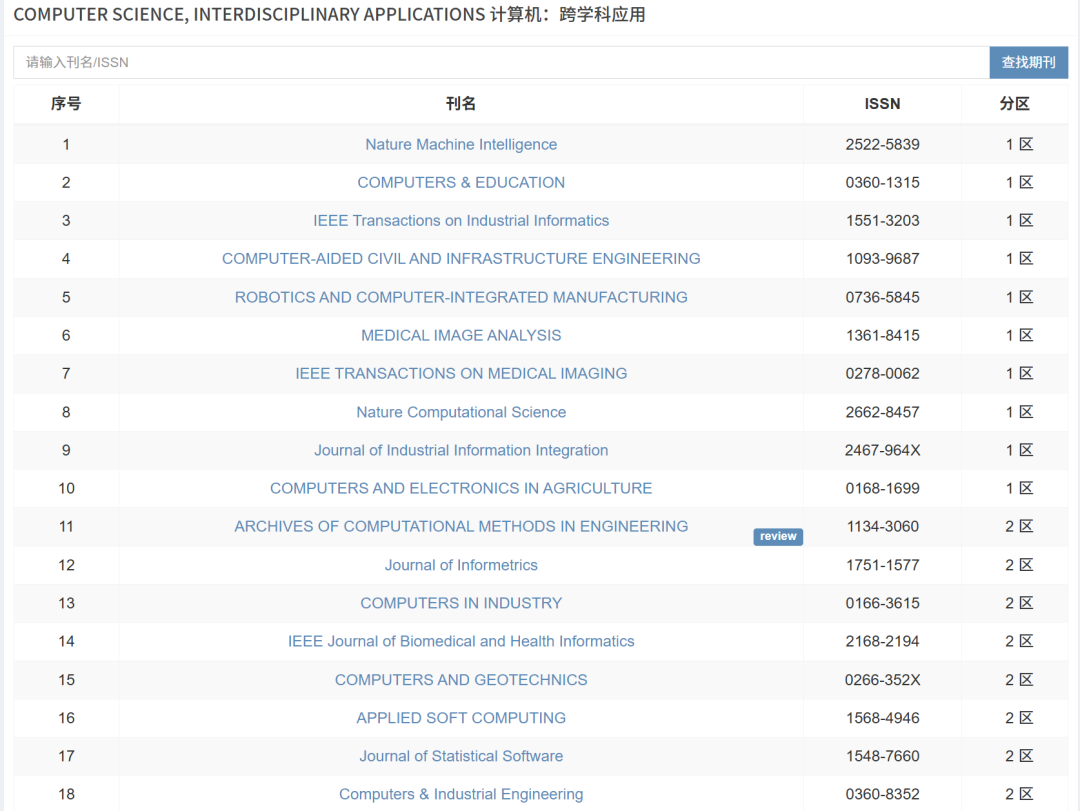Open APPLIED SOFT COMPUTING journal link

(x=461, y=718)
